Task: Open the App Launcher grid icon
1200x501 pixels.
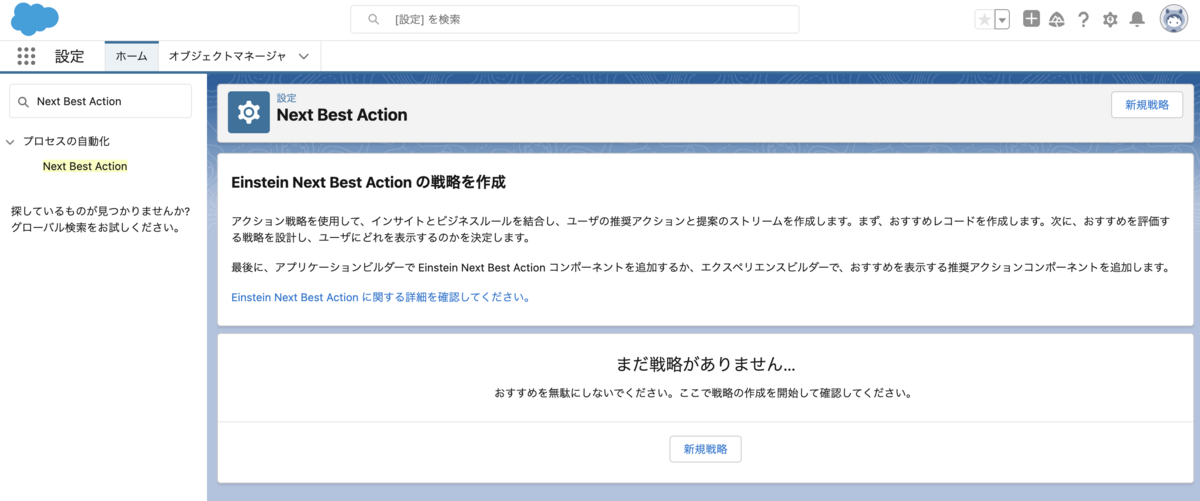Action: (27, 56)
